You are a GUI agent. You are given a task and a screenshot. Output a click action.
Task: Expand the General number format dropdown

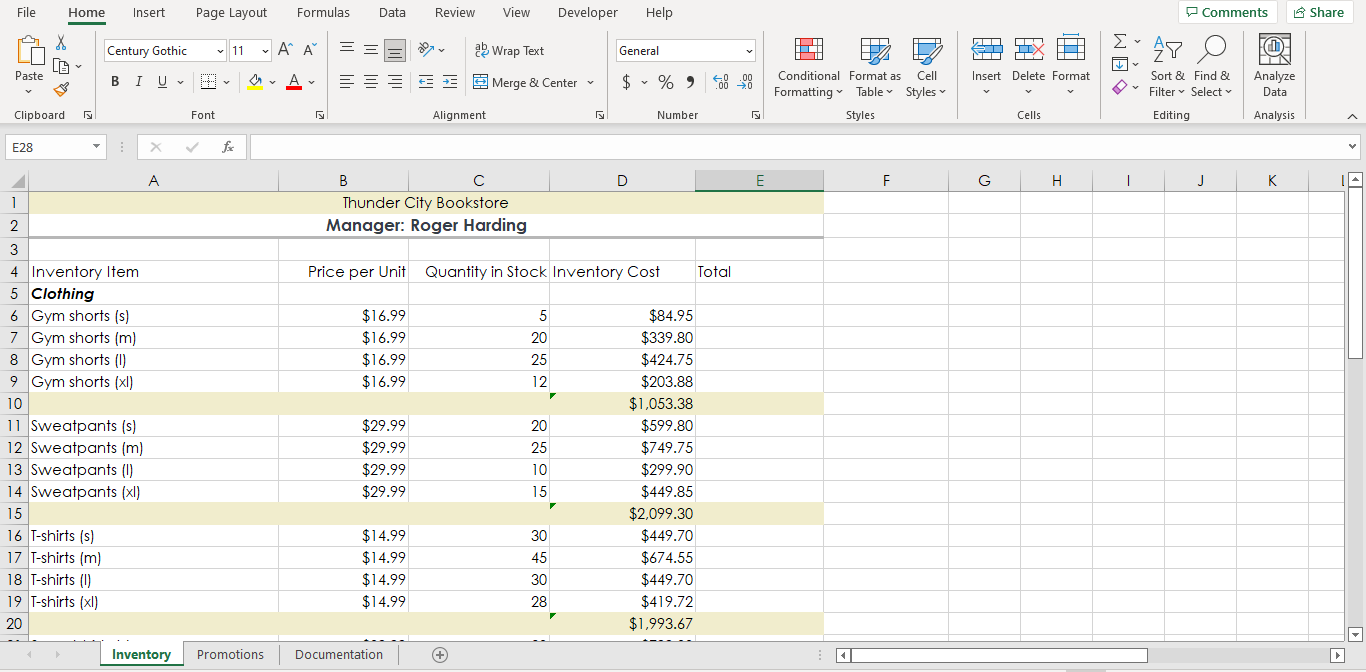pyautogui.click(x=749, y=51)
